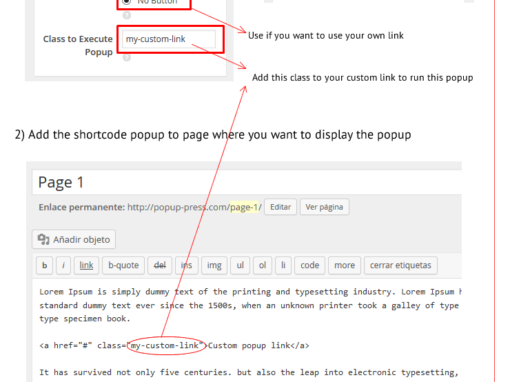
Task: Click 'Use if you want to use your own link' text
Action: point(326,36)
